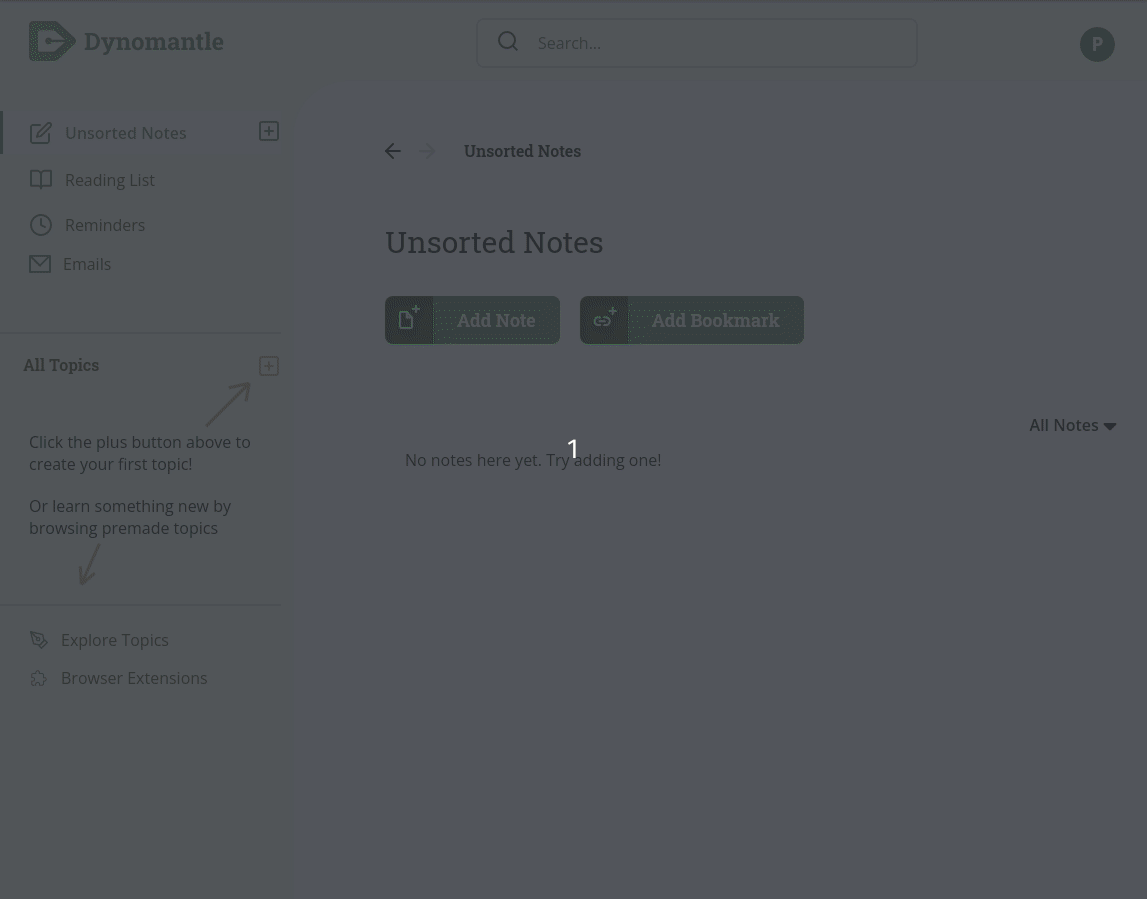
Task: Focus the Search input field
Action: (x=696, y=43)
